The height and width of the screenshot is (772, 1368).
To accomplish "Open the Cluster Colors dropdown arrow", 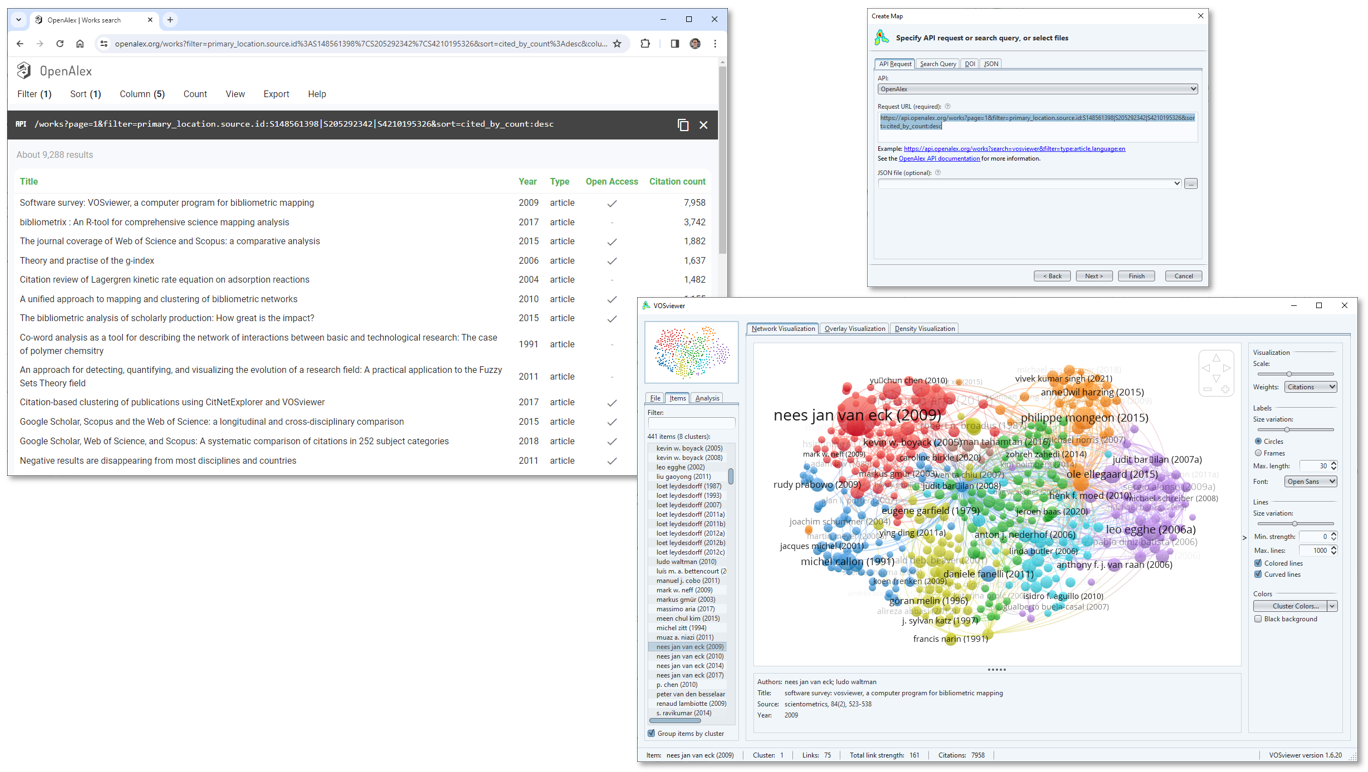I will pos(1332,606).
